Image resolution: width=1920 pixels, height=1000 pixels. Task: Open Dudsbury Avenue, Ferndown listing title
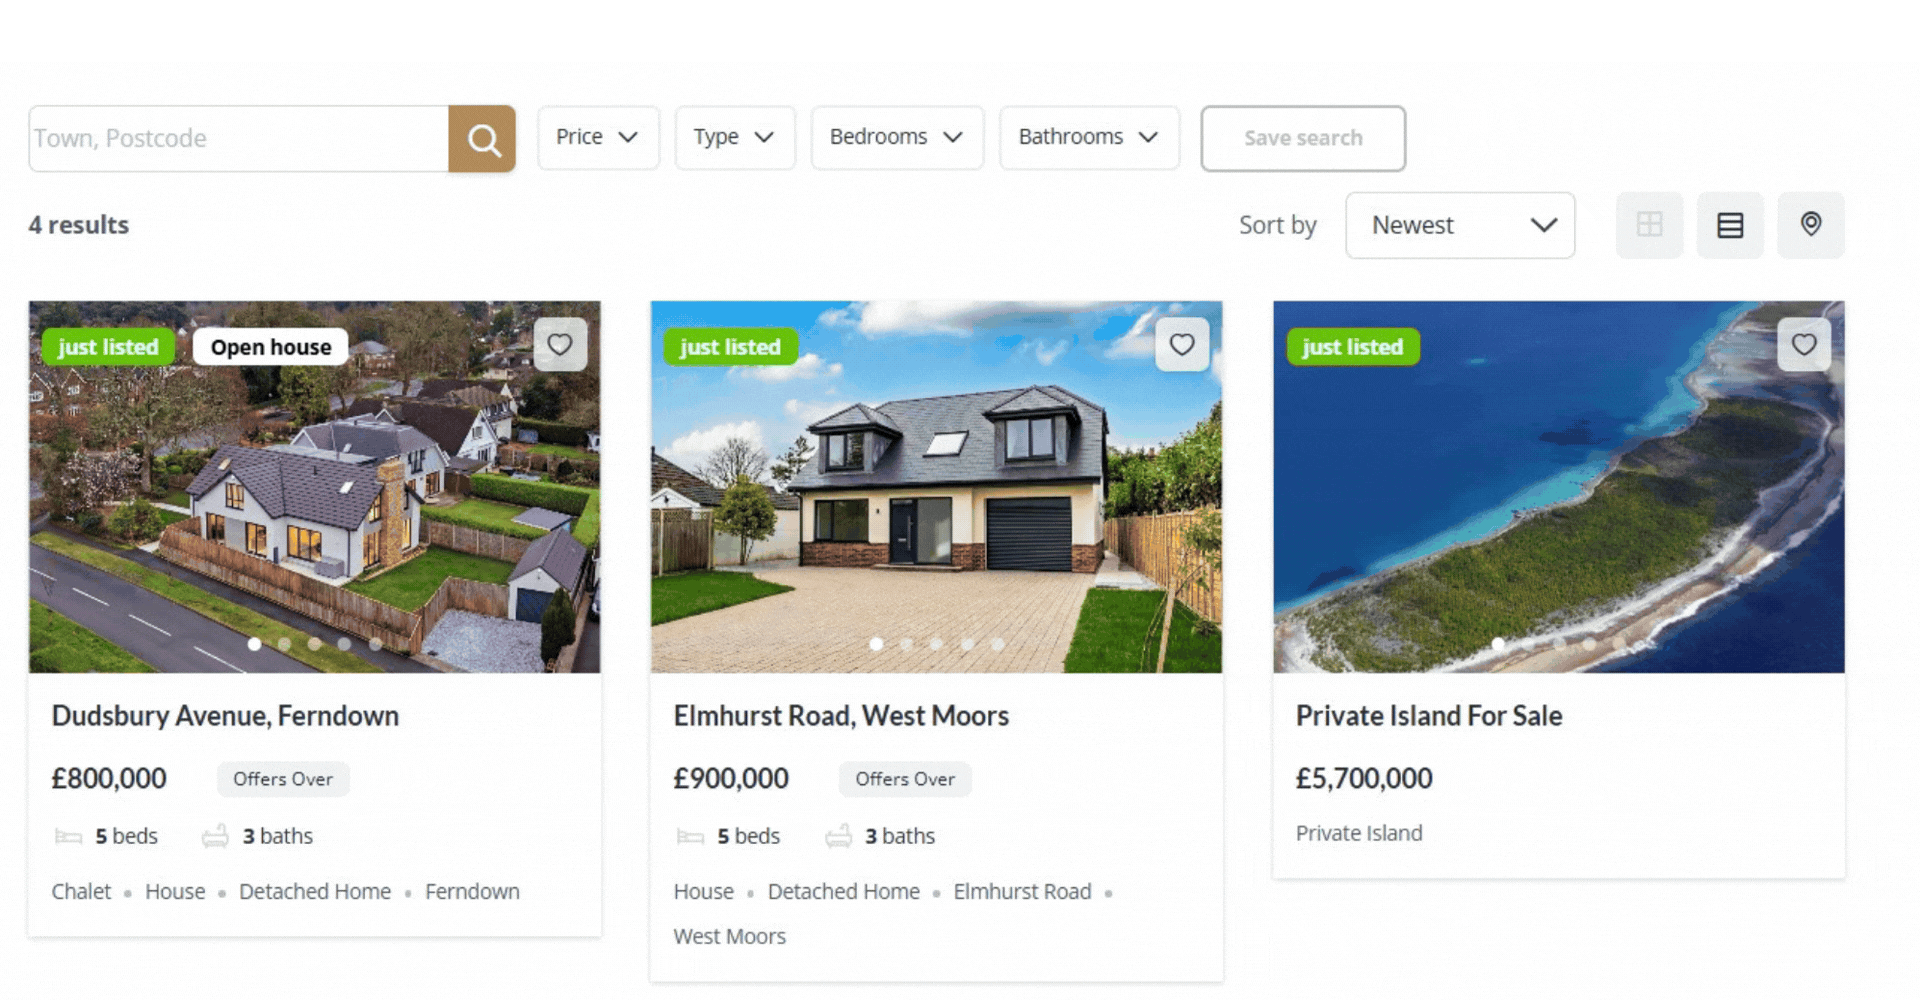tap(225, 716)
